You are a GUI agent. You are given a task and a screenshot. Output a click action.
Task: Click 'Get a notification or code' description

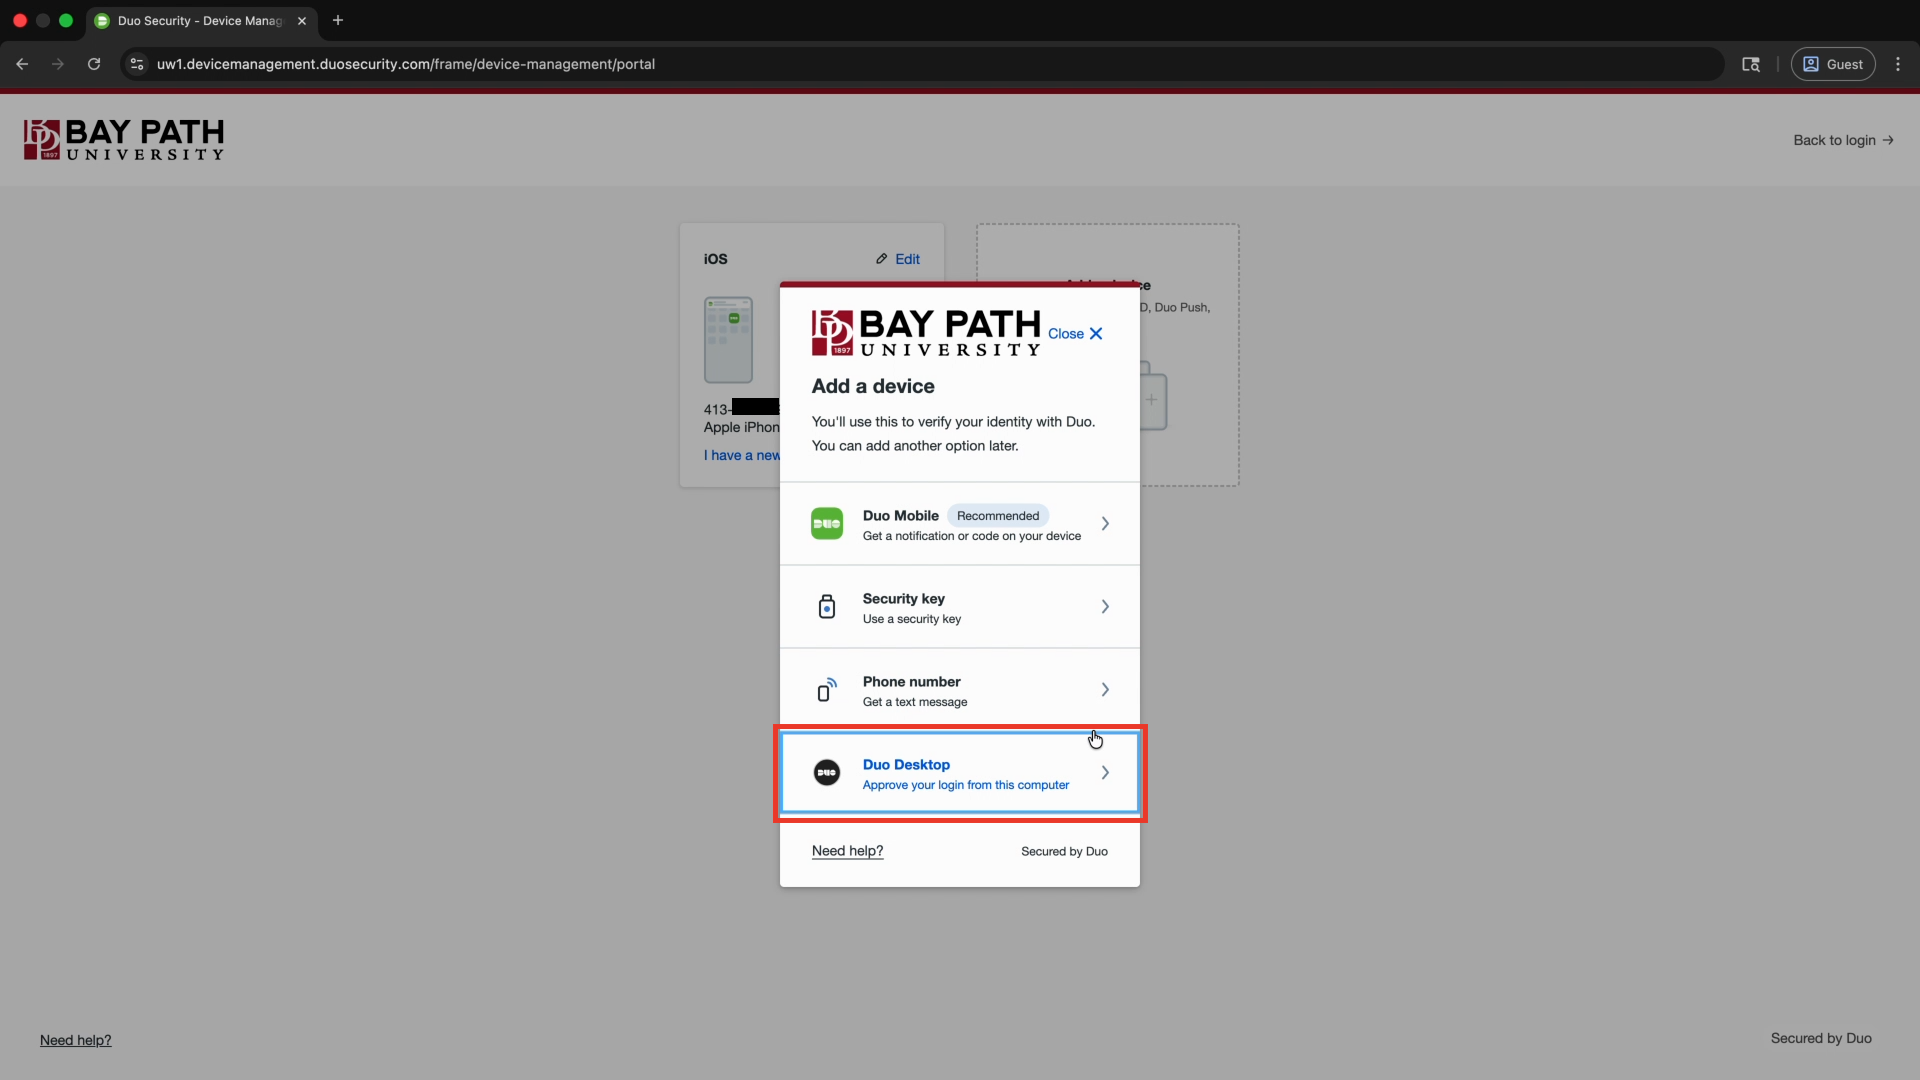pyautogui.click(x=972, y=536)
